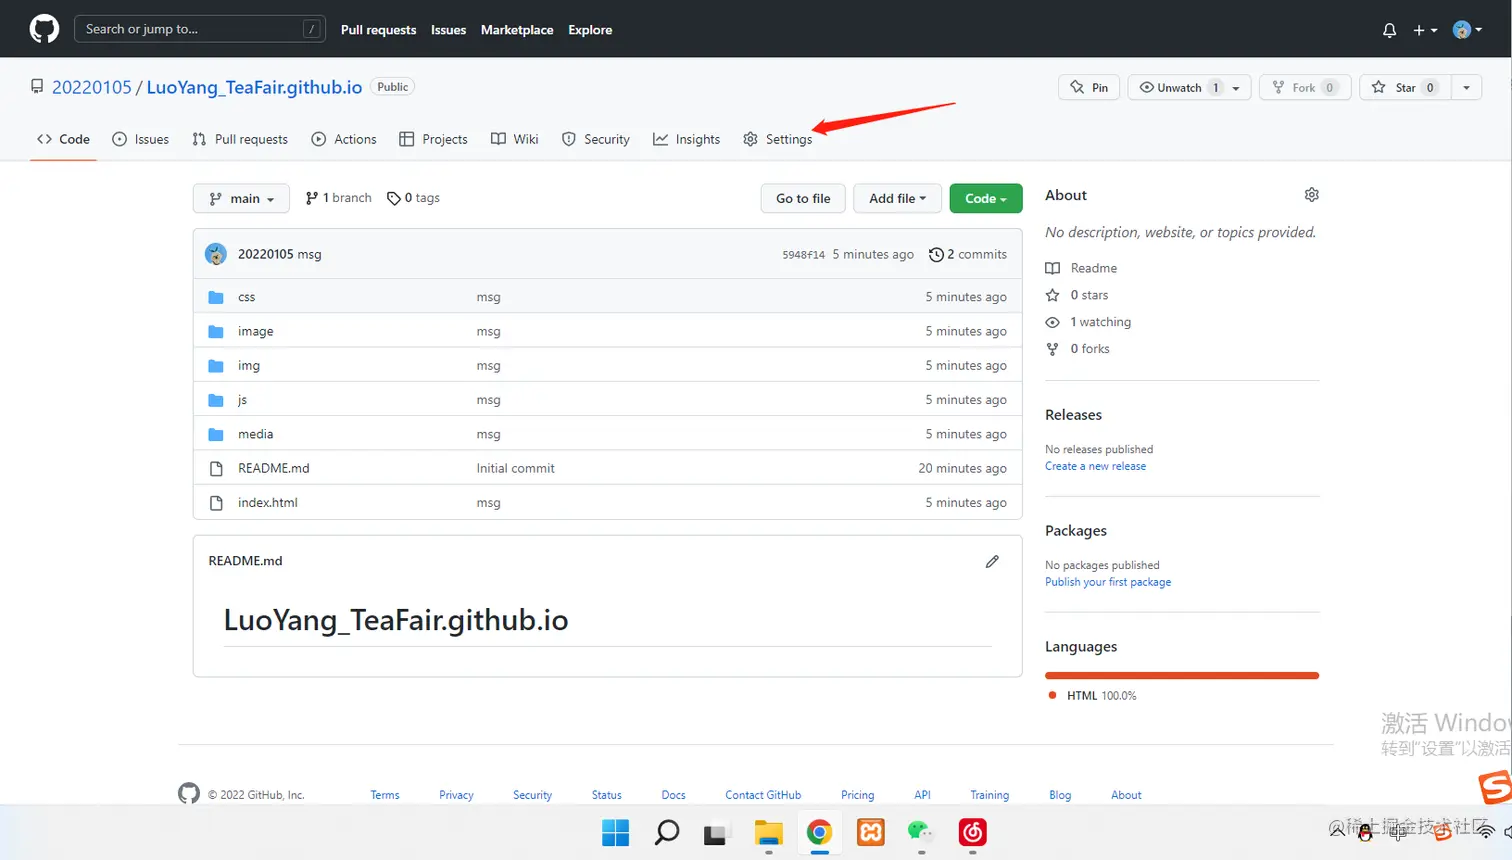Star this repository

click(x=1405, y=88)
